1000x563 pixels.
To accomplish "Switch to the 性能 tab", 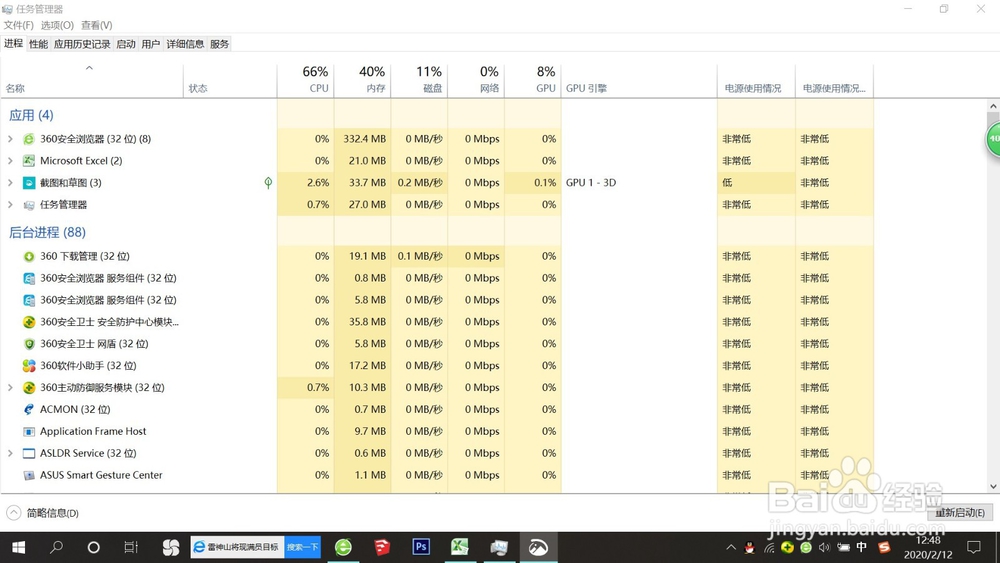I will 38,44.
